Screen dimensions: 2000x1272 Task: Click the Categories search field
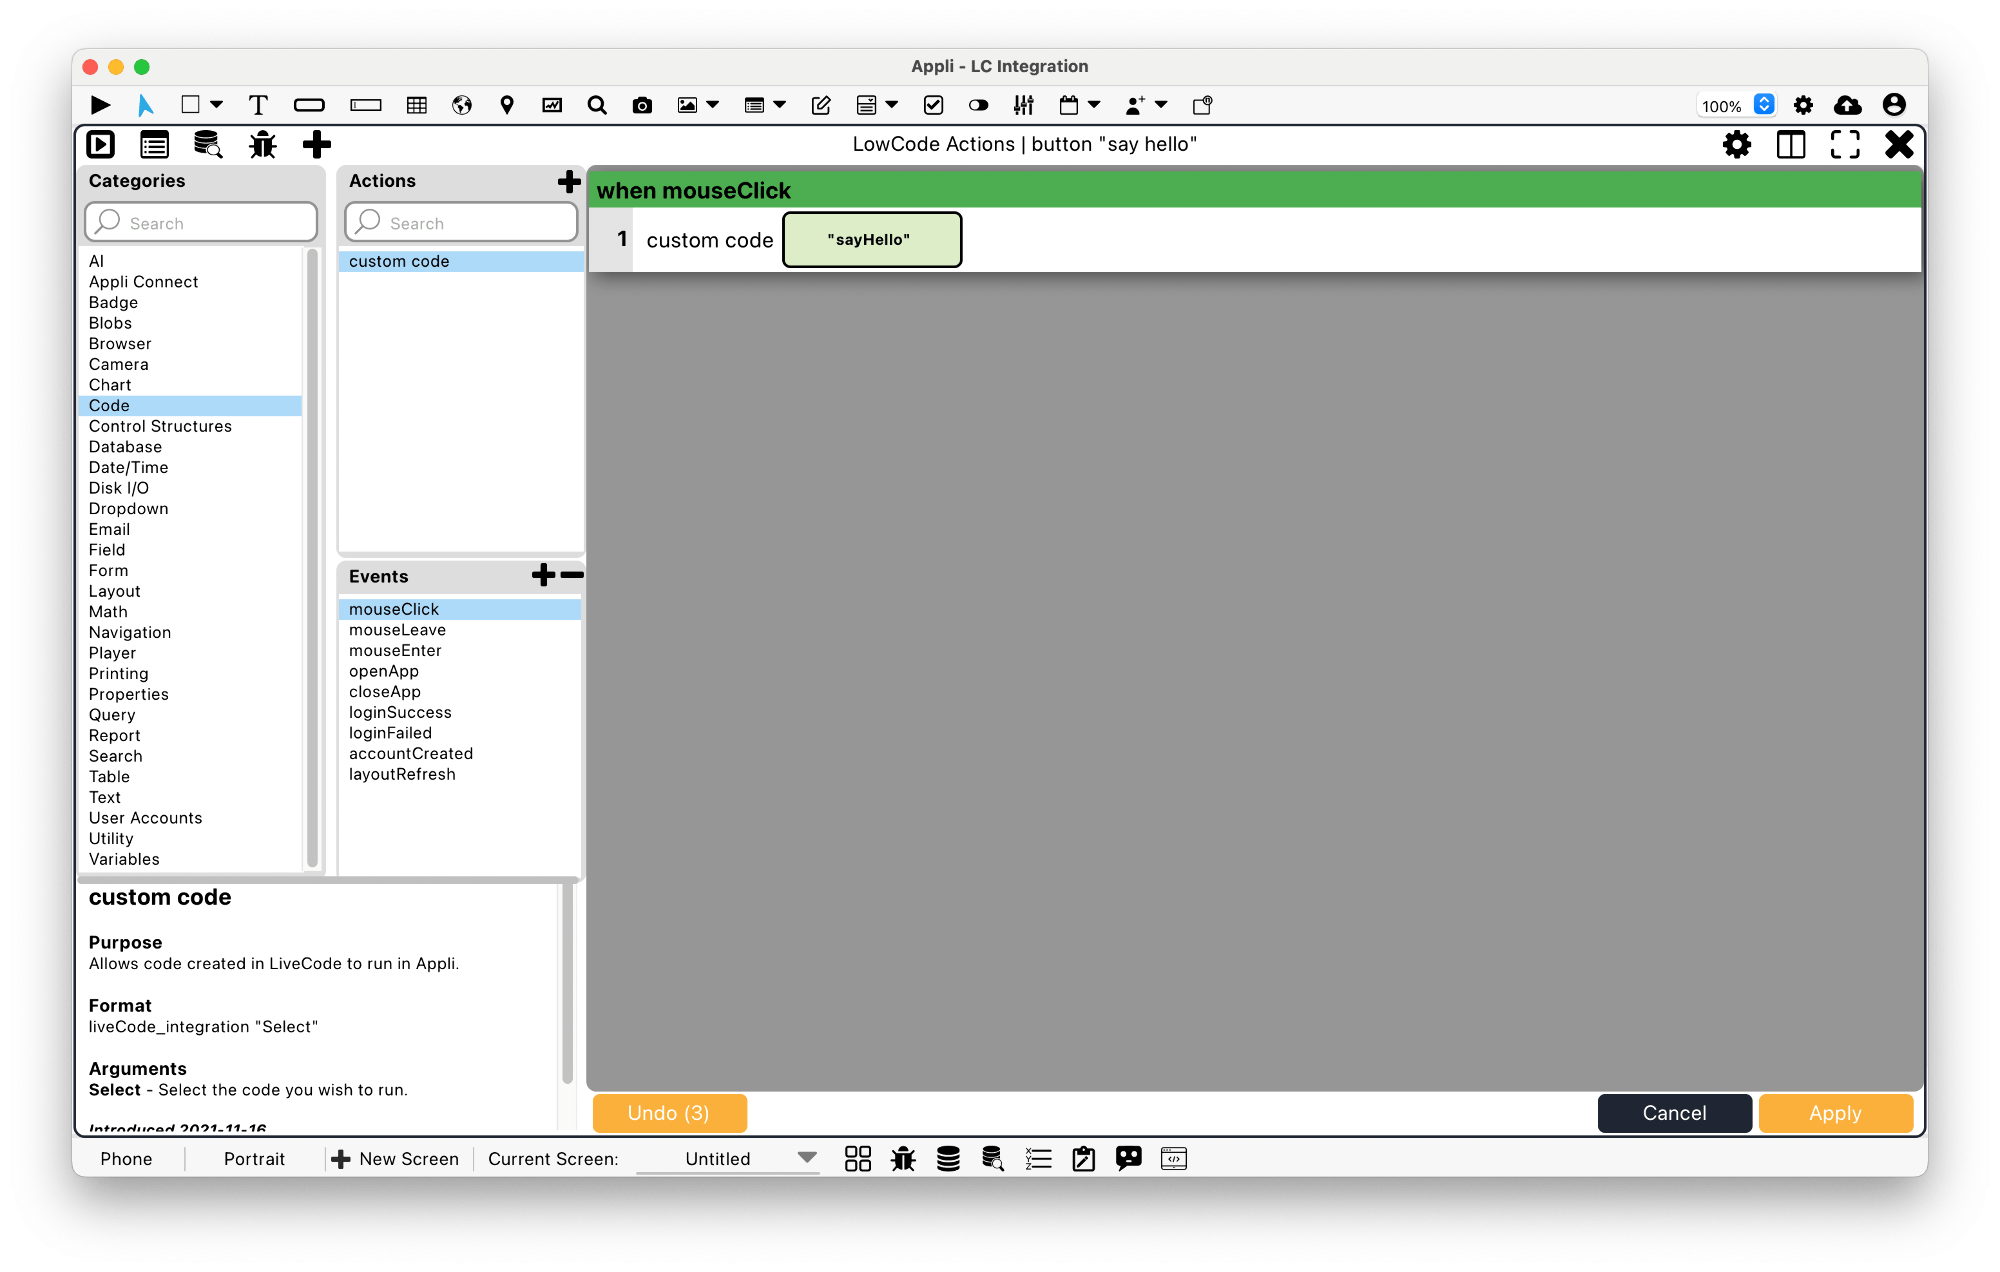click(x=203, y=223)
